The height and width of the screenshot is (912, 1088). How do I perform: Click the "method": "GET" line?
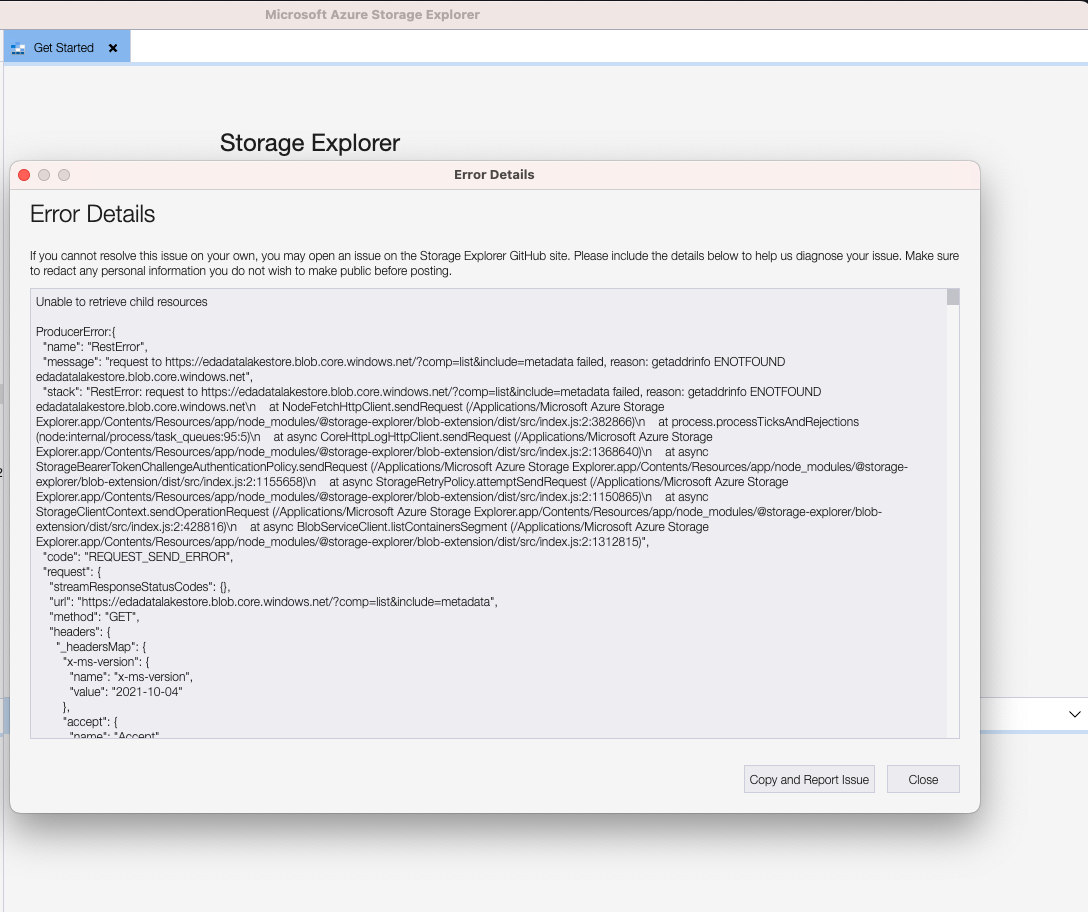pyautogui.click(x=94, y=617)
